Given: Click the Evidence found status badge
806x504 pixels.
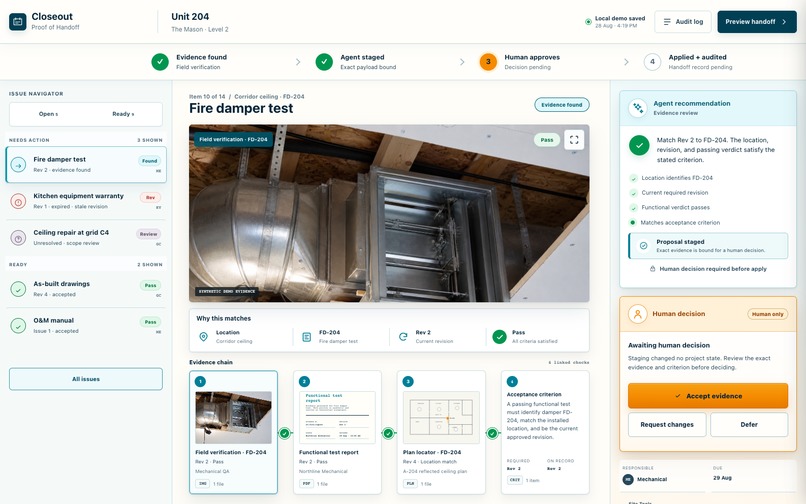Looking at the screenshot, I should (562, 105).
